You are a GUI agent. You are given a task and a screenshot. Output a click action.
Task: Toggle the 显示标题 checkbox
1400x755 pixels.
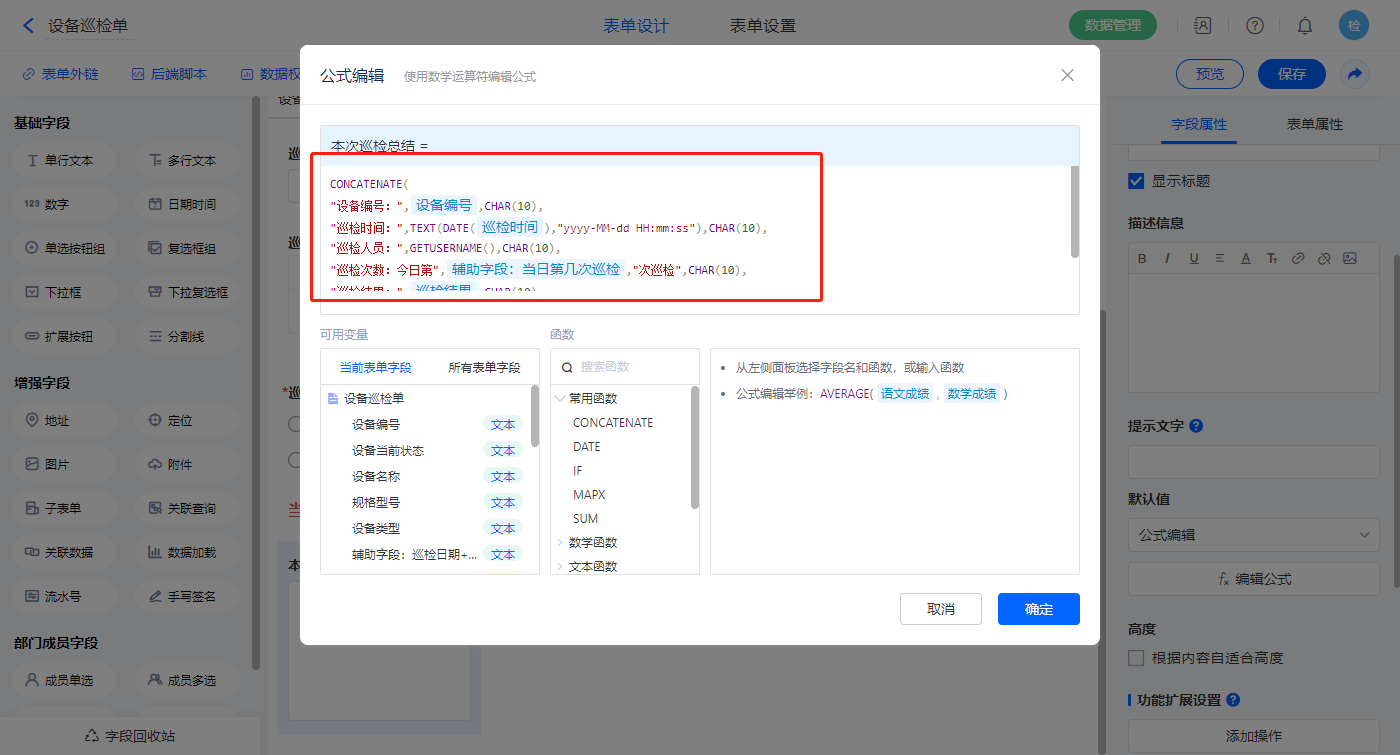pyautogui.click(x=1136, y=181)
